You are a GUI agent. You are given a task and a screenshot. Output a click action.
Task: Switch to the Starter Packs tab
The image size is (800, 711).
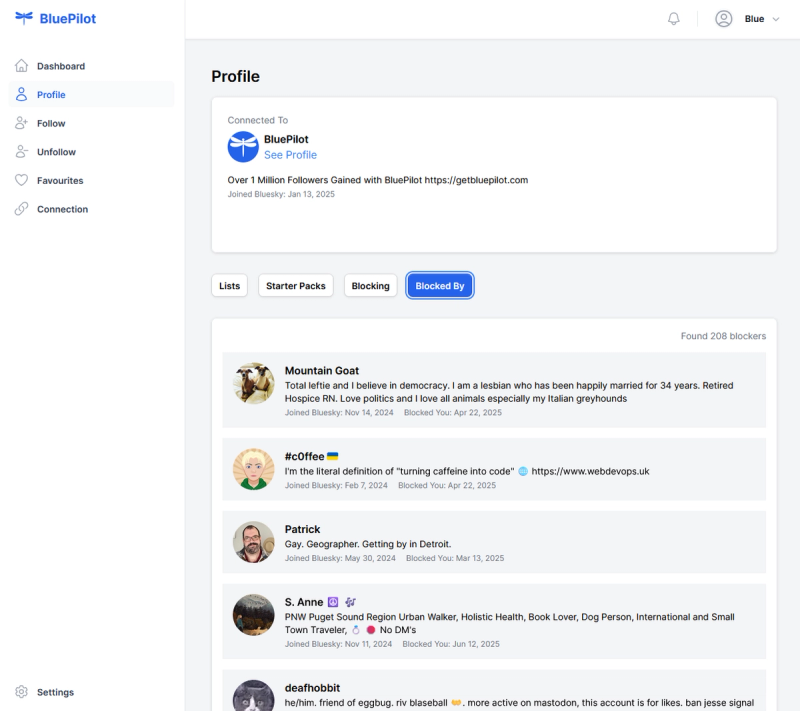pos(296,286)
